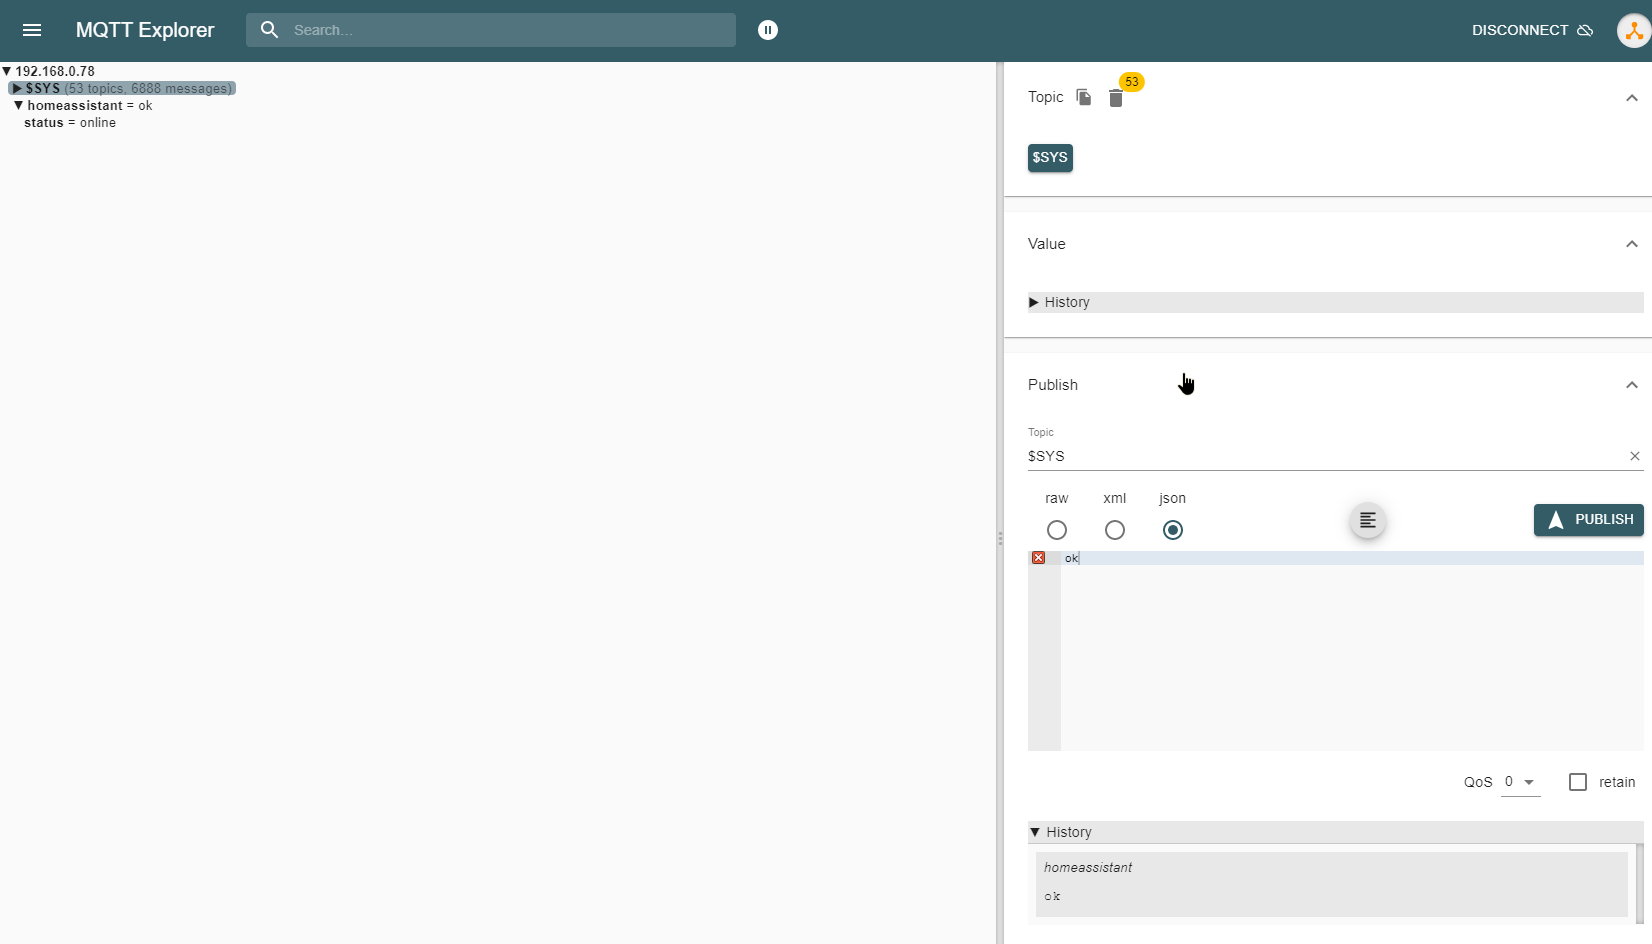The height and width of the screenshot is (944, 1652).
Task: Click the $SYS topic chip
Action: [x=1050, y=158]
